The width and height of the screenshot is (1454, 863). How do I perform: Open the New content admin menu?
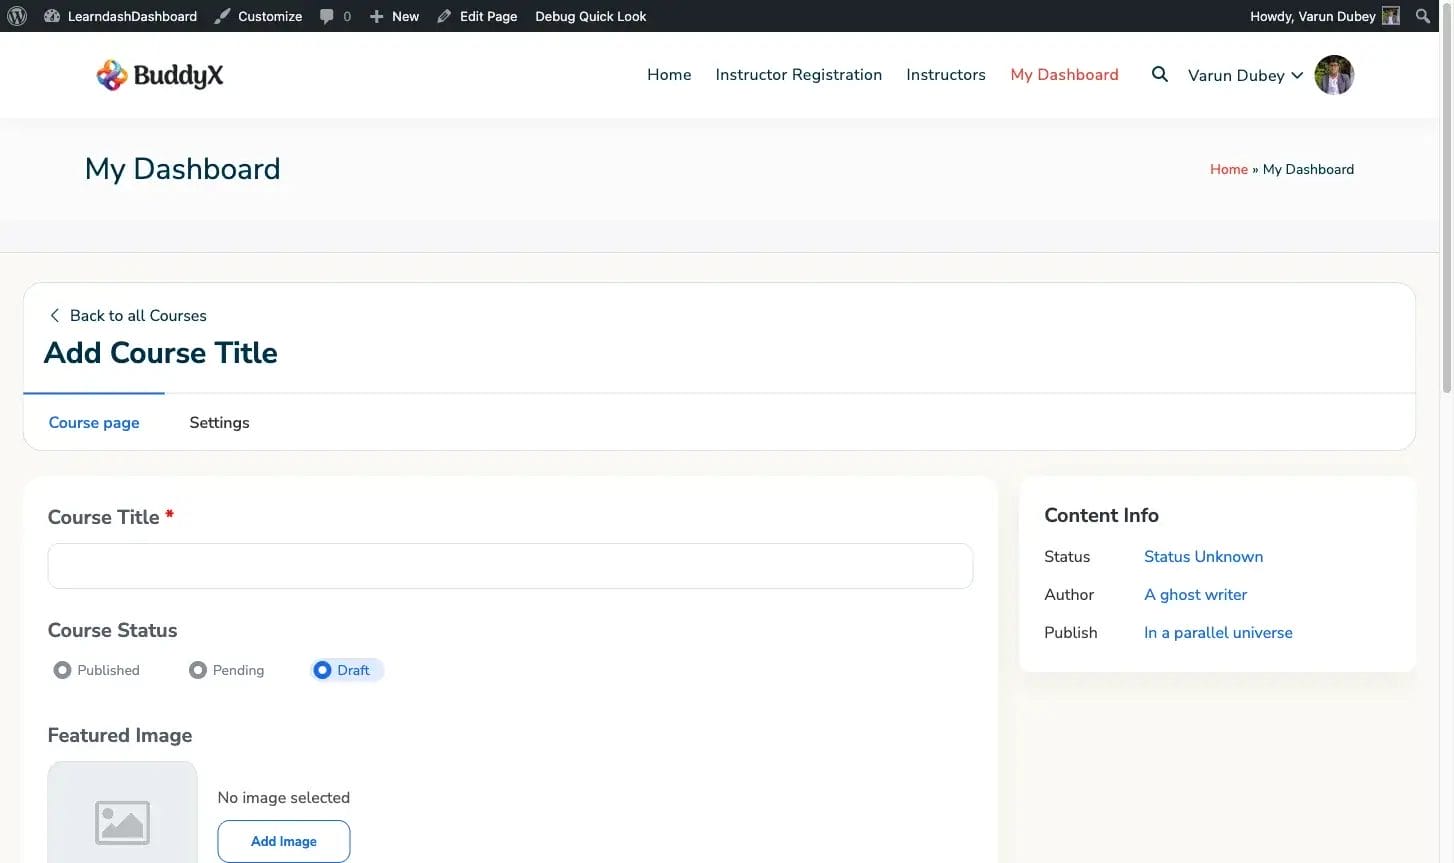click(x=395, y=16)
